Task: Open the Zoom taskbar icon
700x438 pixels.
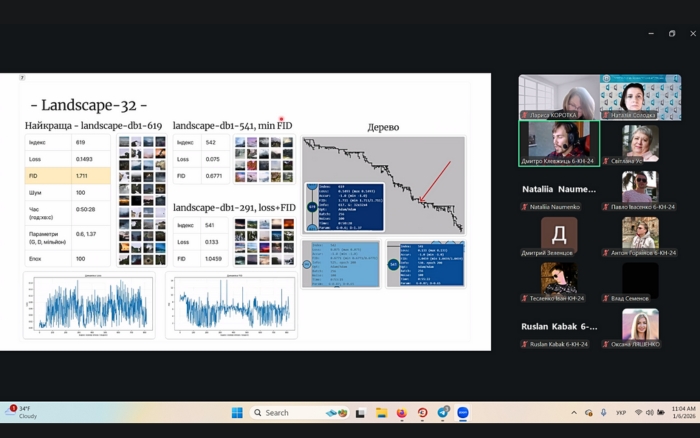Action: (x=463, y=412)
